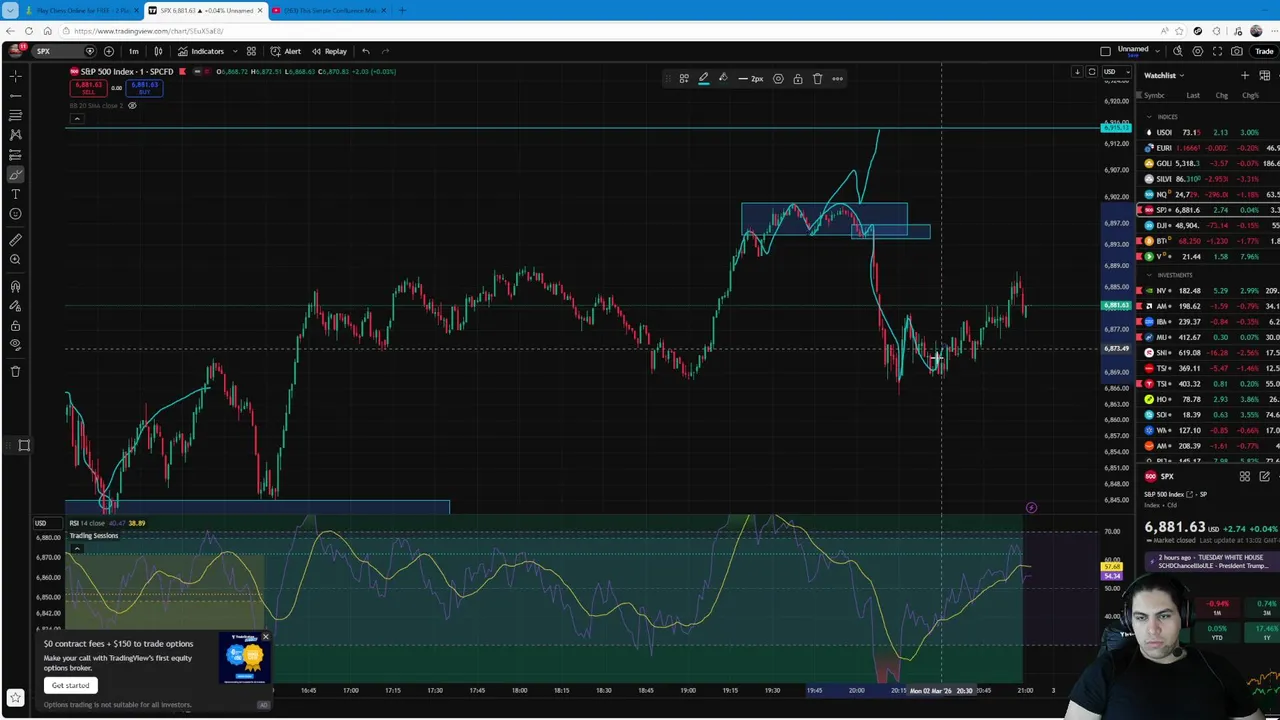This screenshot has height=720, width=1280.
Task: Toggle BB 20 SMA indicator visibility
Action: click(x=132, y=106)
